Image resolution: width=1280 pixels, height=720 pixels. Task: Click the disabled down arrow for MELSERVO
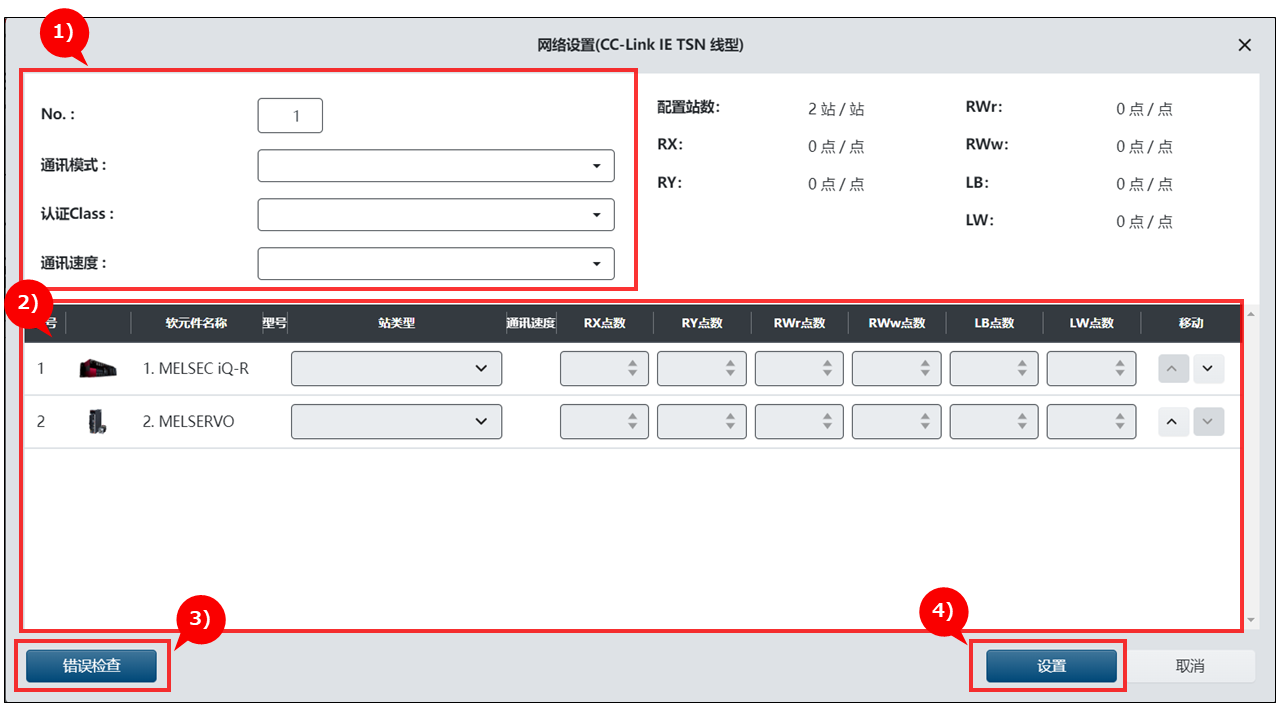[x=1208, y=422]
